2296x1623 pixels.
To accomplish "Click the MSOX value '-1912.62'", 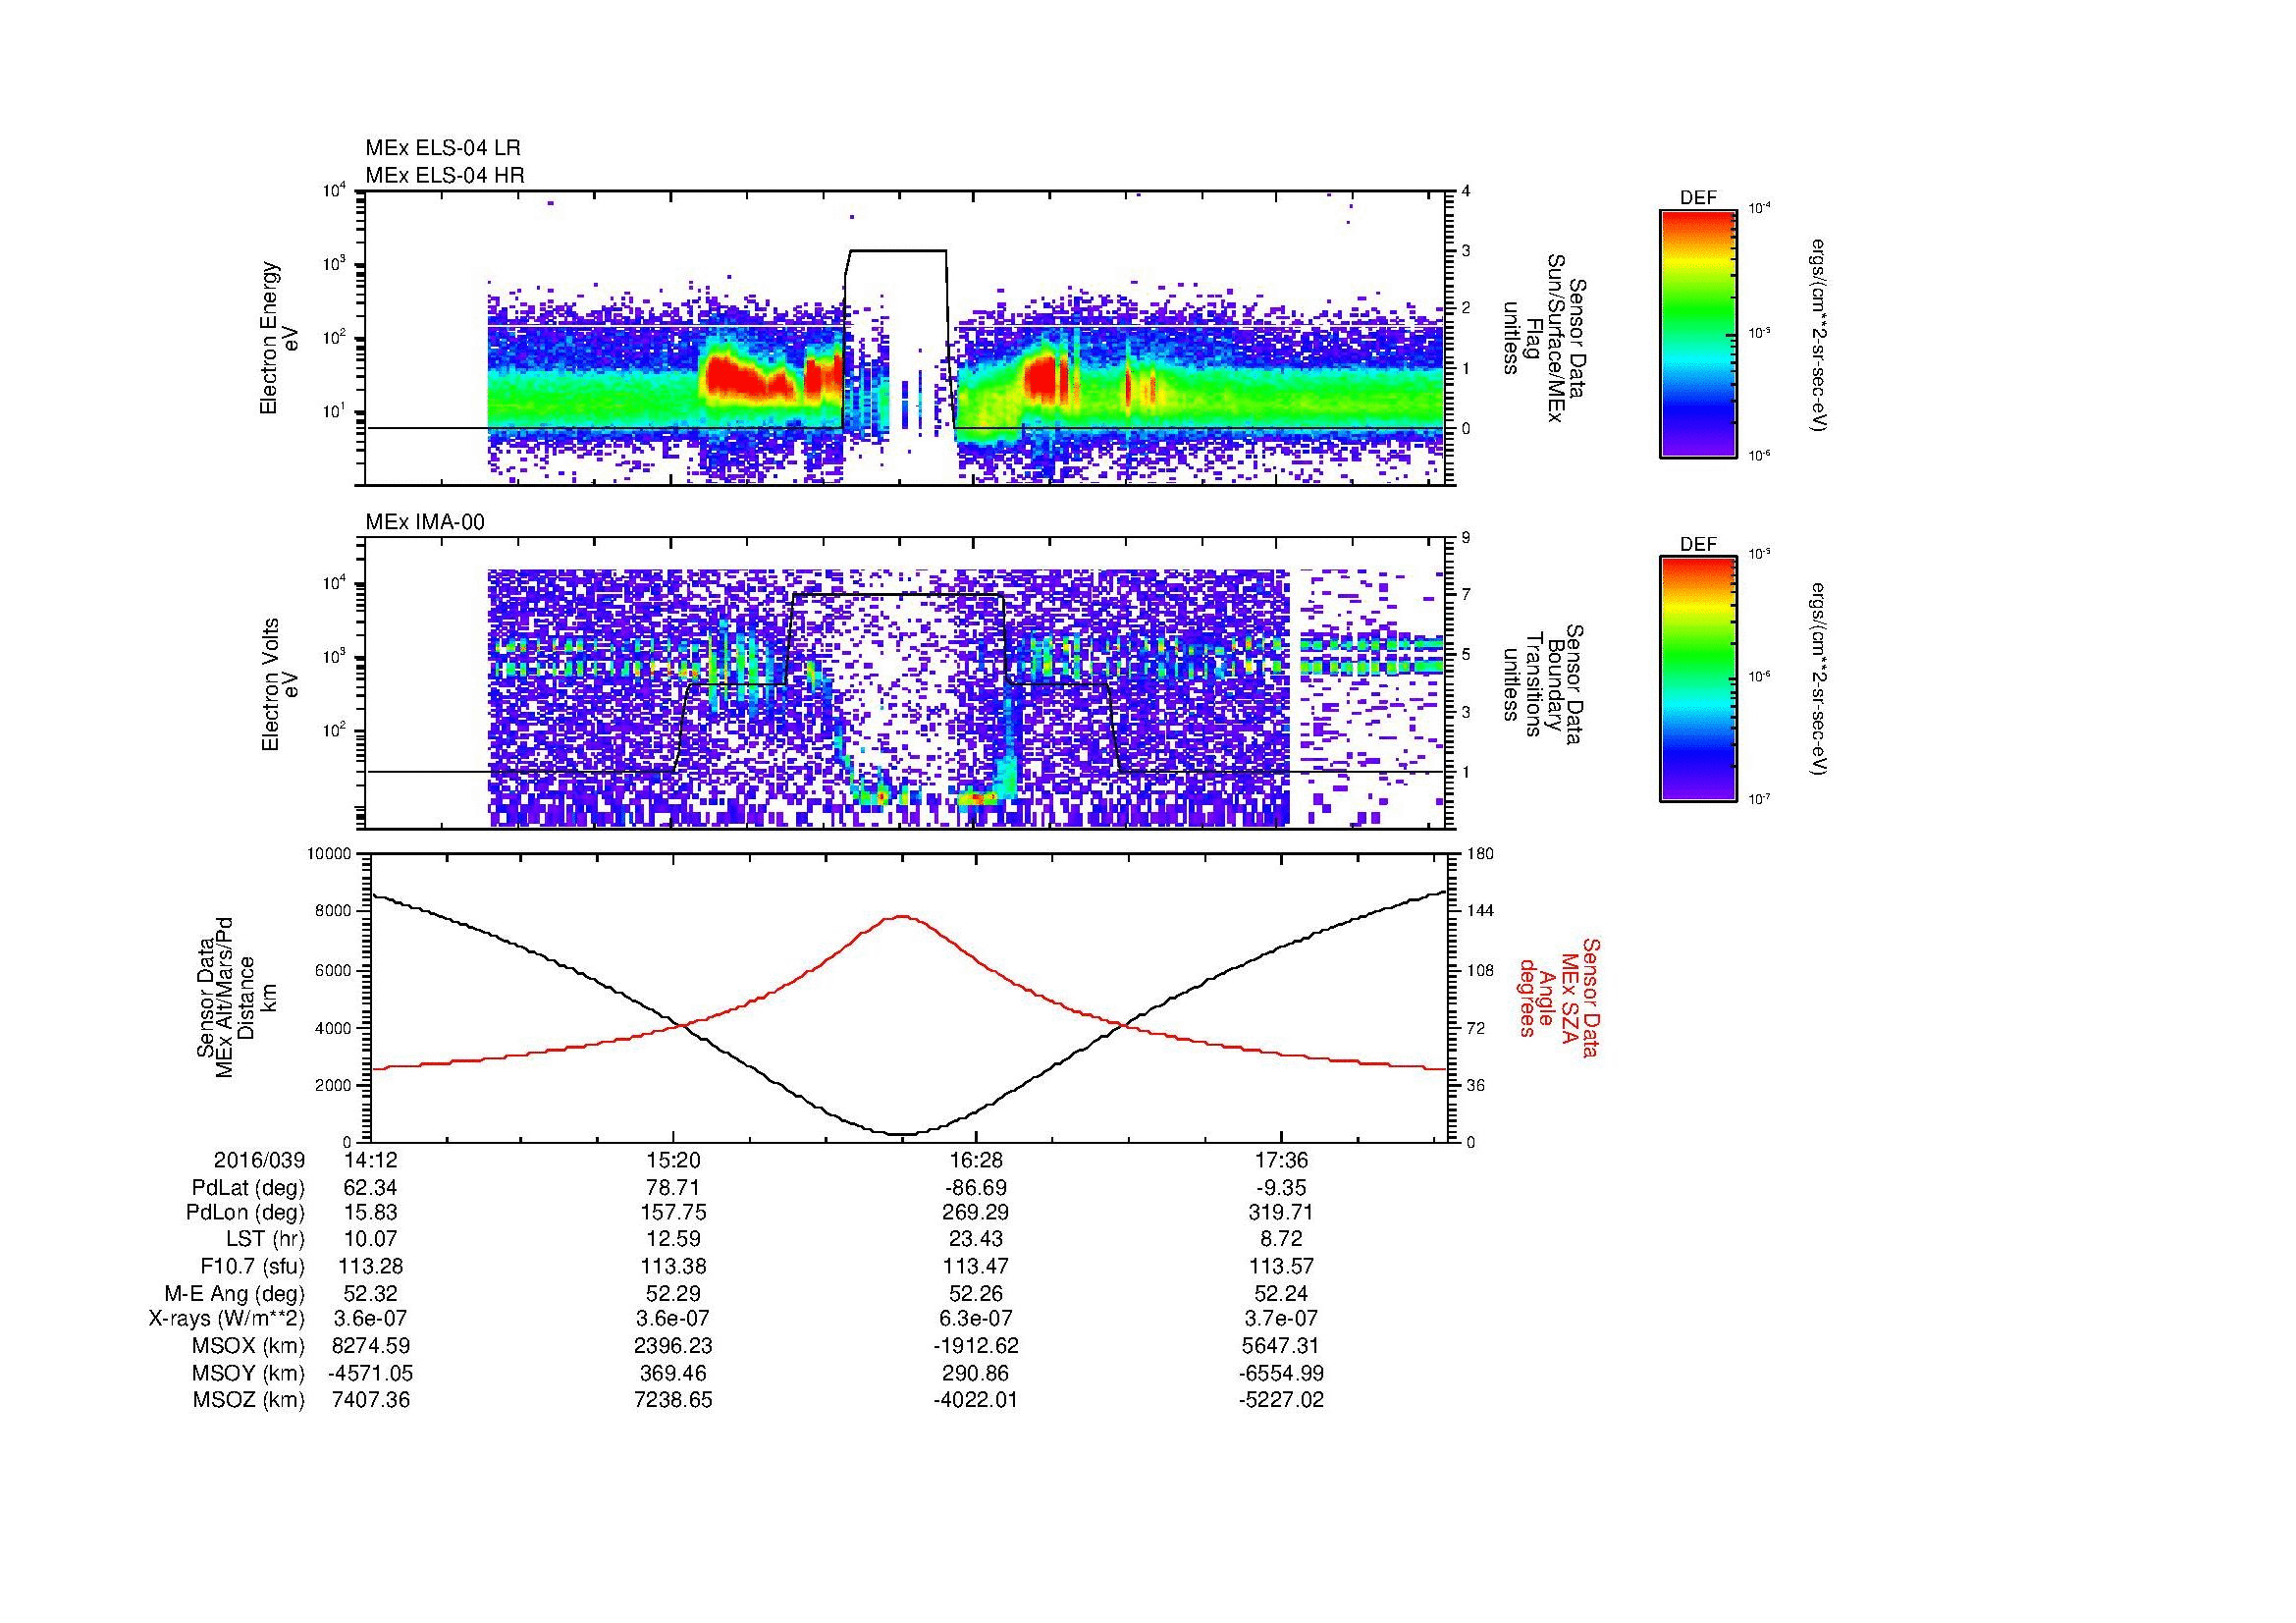I will tap(976, 1346).
